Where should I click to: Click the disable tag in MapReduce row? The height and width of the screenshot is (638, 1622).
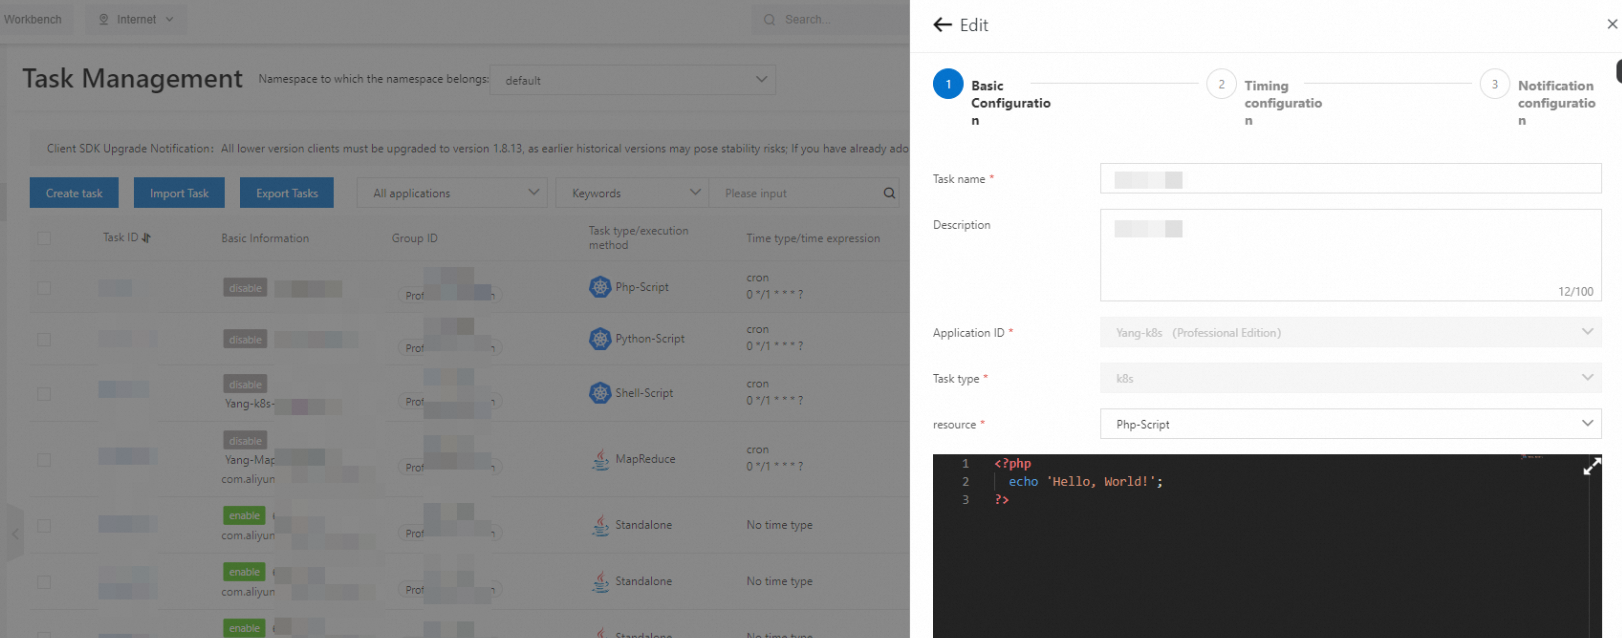tap(245, 441)
